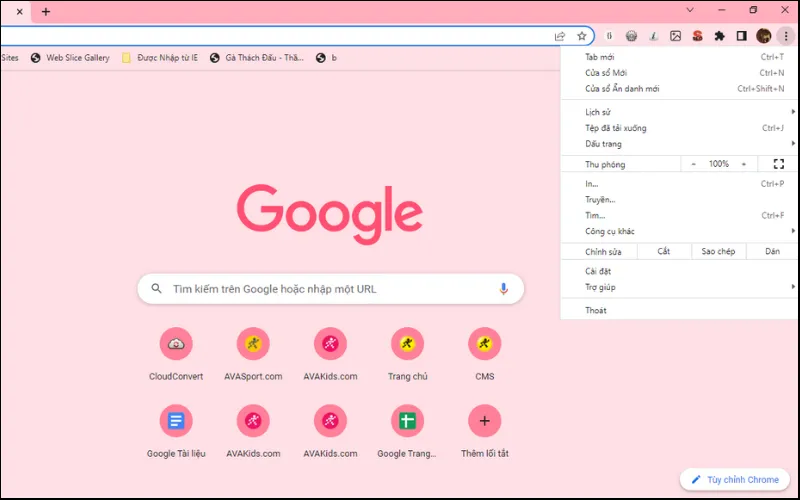Bookmark this tab with the star icon
This screenshot has width=800, height=500.
[x=582, y=36]
